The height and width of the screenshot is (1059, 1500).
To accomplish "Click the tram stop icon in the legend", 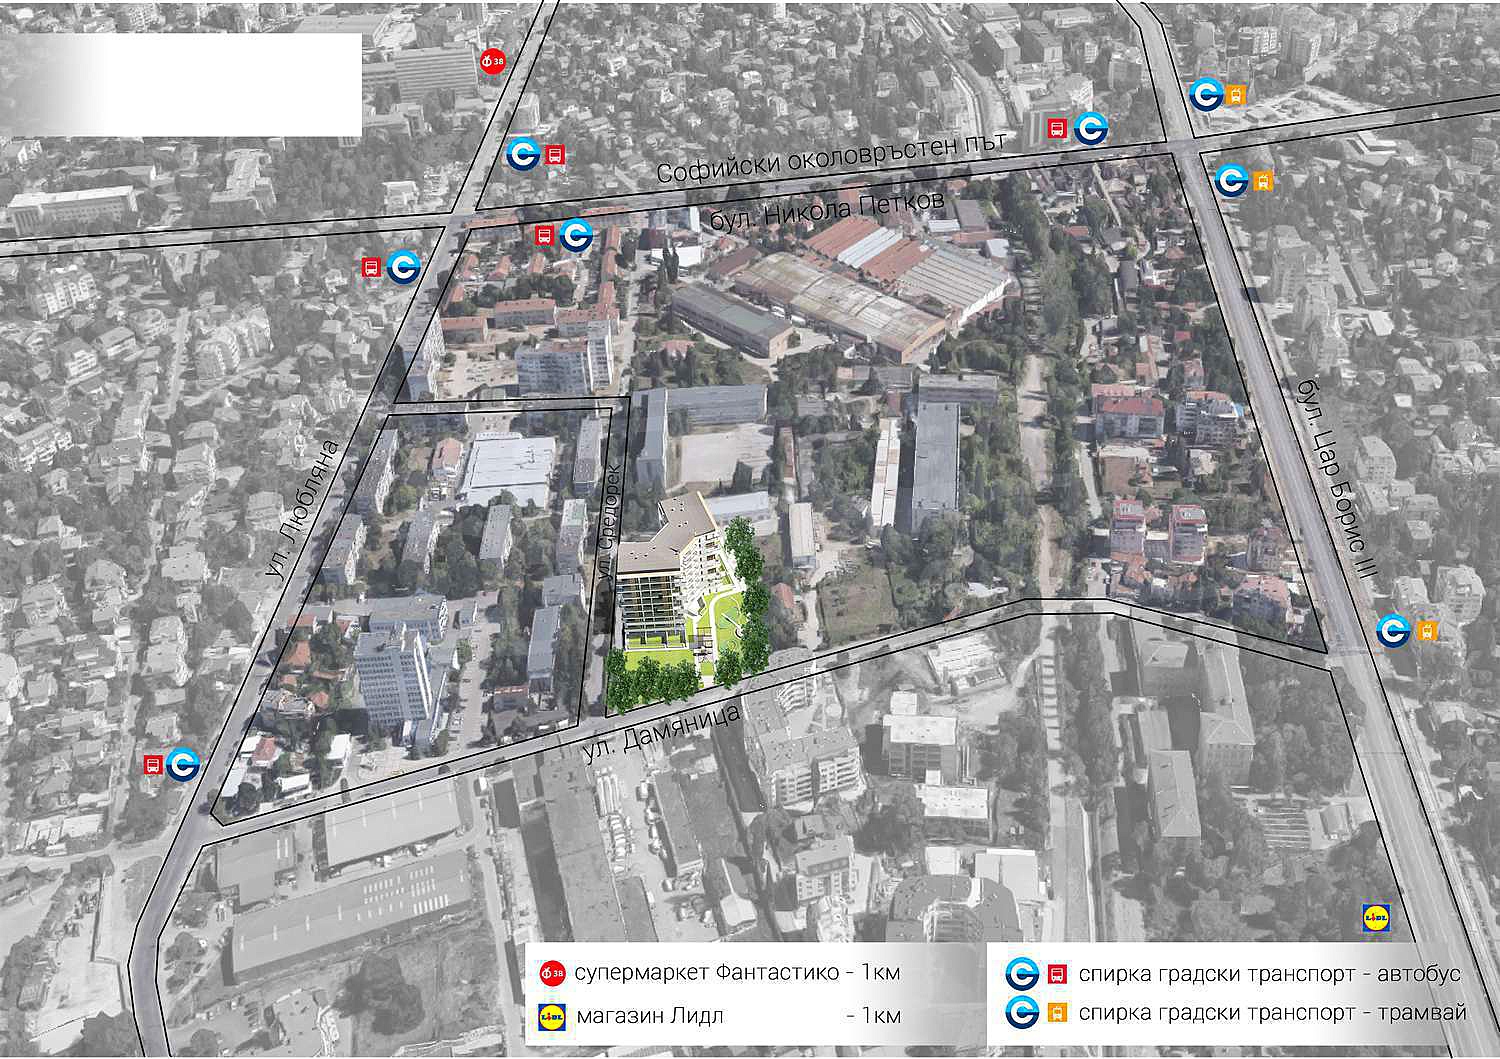I will point(1037,1012).
